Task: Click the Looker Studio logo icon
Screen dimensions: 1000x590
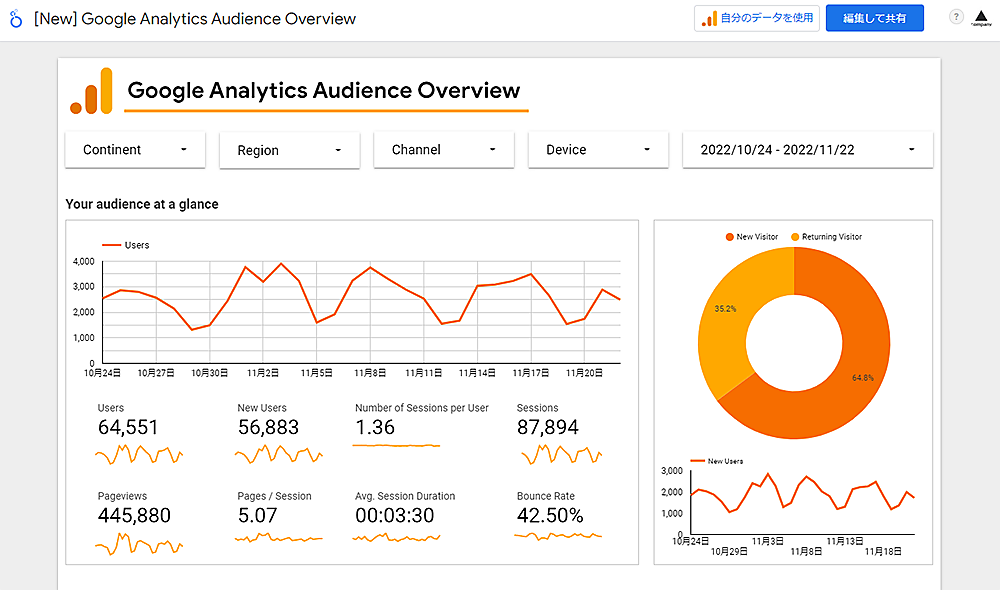Action: (x=16, y=19)
